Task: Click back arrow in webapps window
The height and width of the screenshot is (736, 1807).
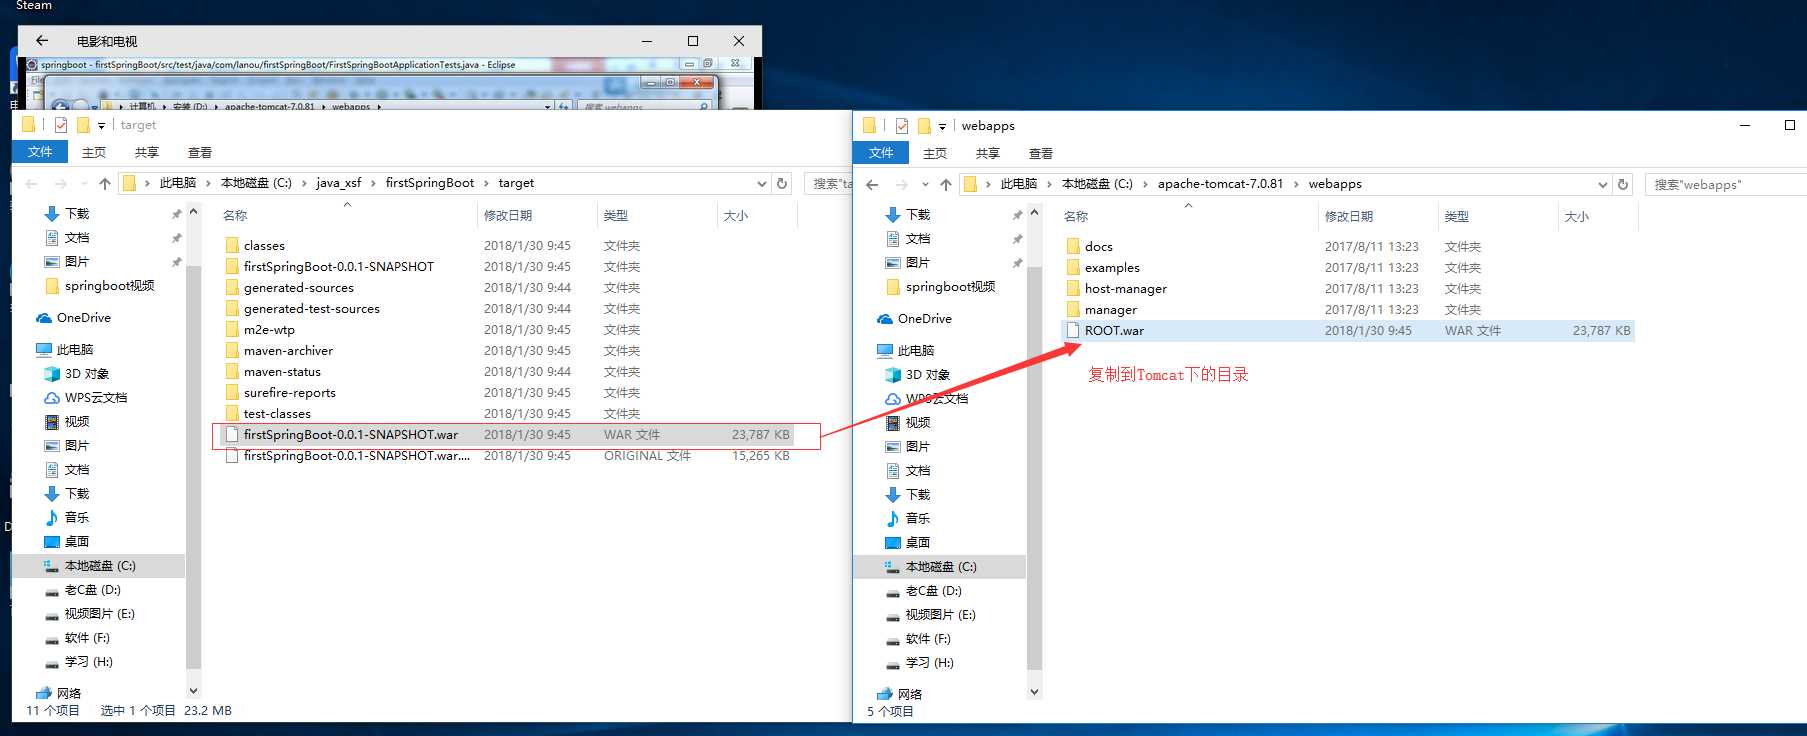Action: pos(872,184)
